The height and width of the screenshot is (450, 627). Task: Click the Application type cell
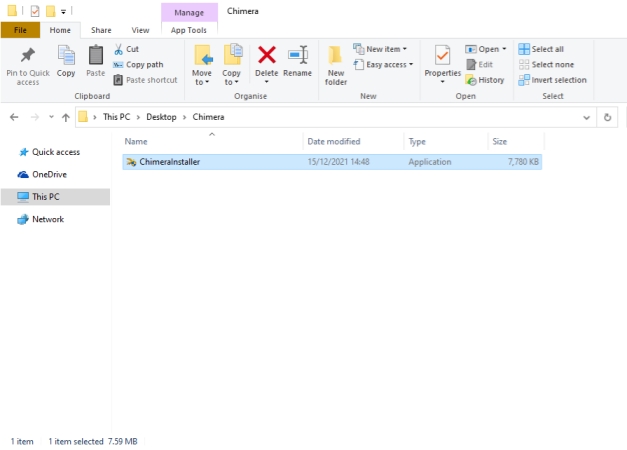(430, 162)
